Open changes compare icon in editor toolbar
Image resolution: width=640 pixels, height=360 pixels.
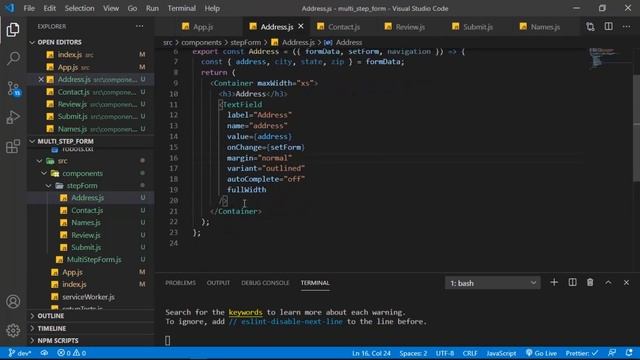pyautogui.click(x=590, y=27)
